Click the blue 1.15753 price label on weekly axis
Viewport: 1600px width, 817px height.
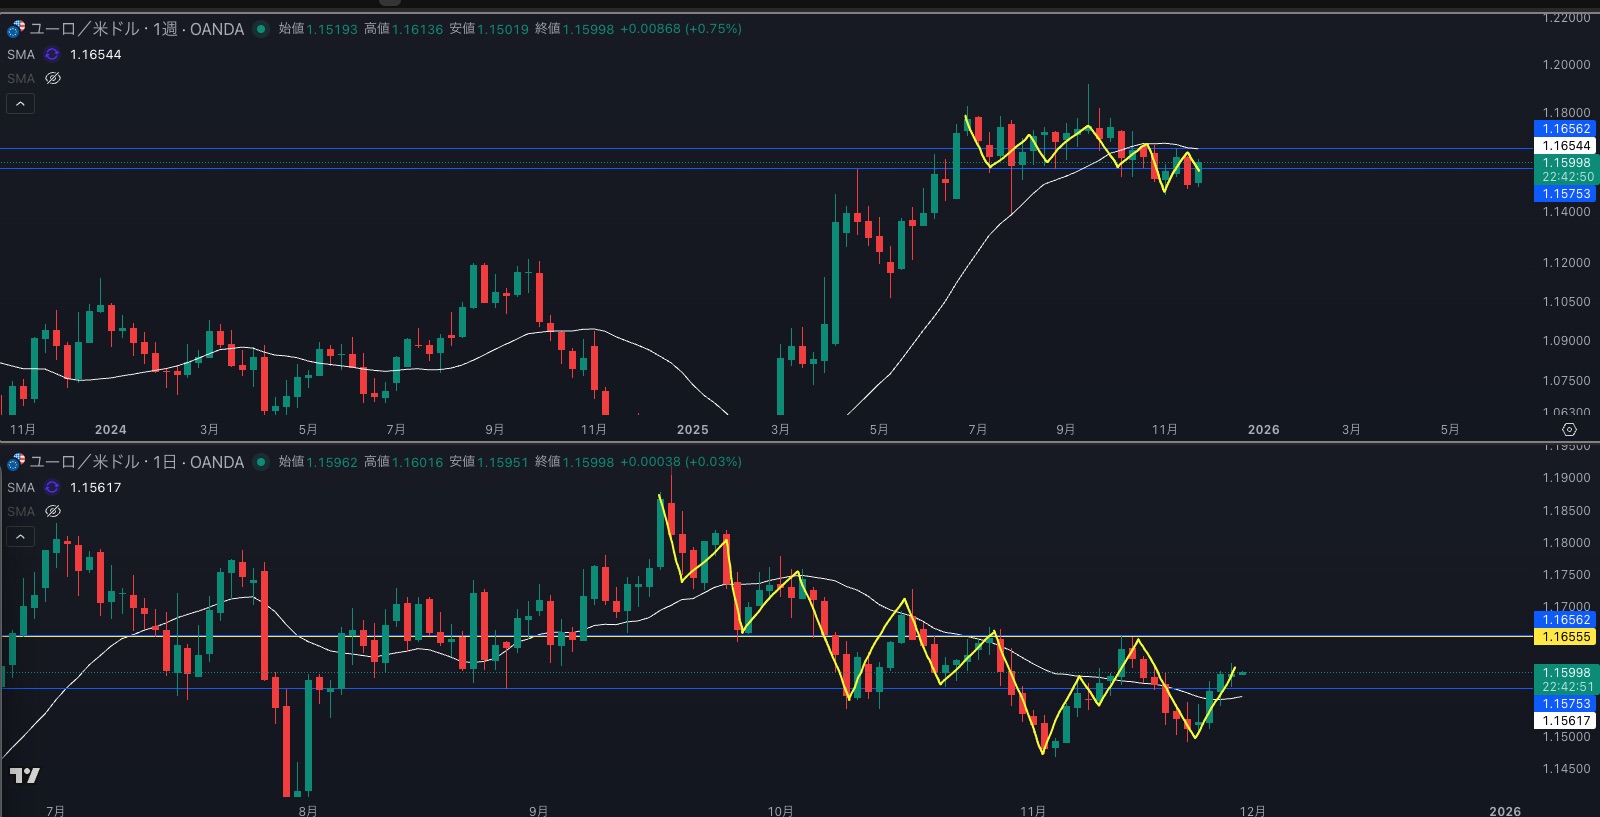(x=1566, y=194)
